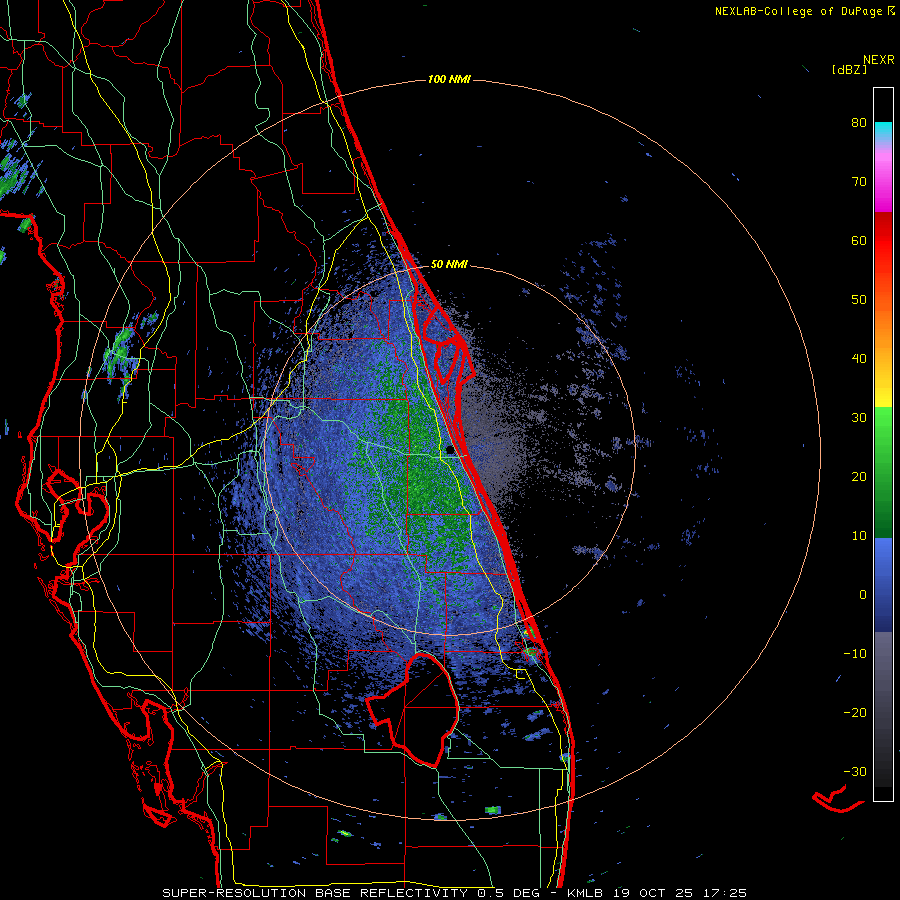The width and height of the screenshot is (900, 900).
Task: Click the 70 value on the dBZ scale
Action: 859,182
